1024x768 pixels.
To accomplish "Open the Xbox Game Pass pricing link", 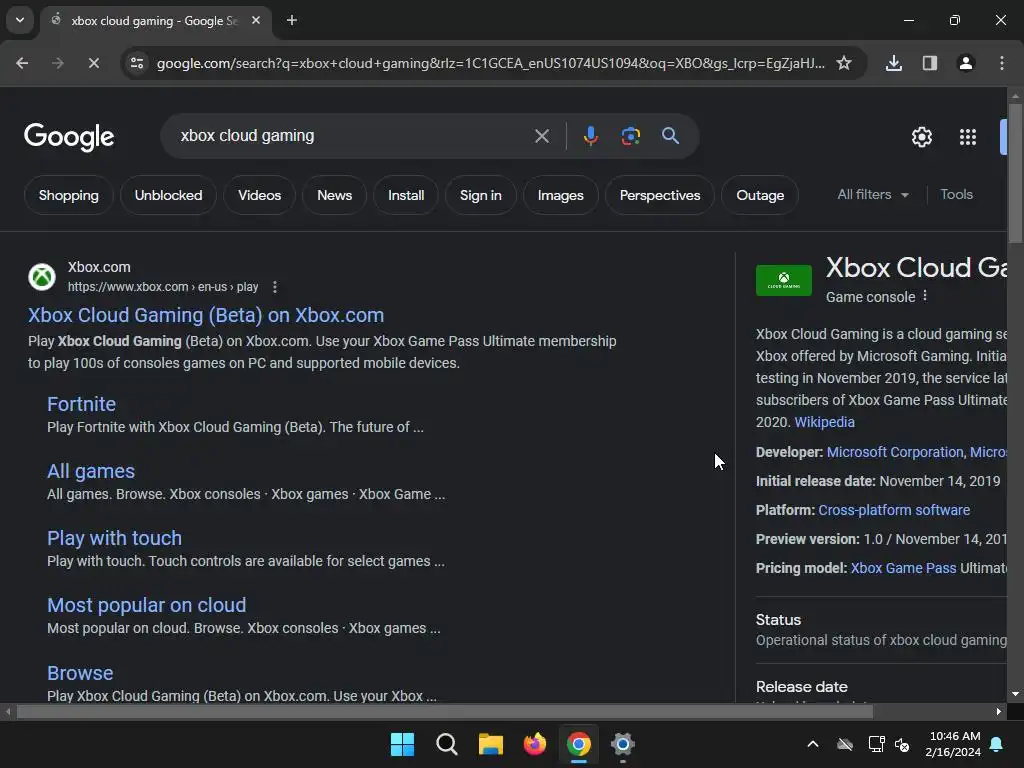I will 903,568.
